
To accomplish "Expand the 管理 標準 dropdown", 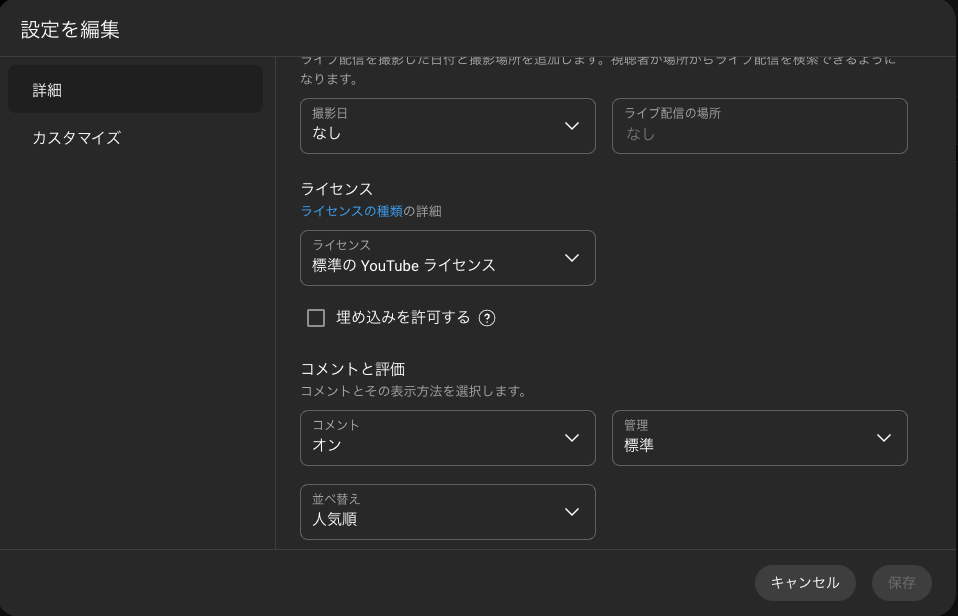I will (x=750, y=438).
